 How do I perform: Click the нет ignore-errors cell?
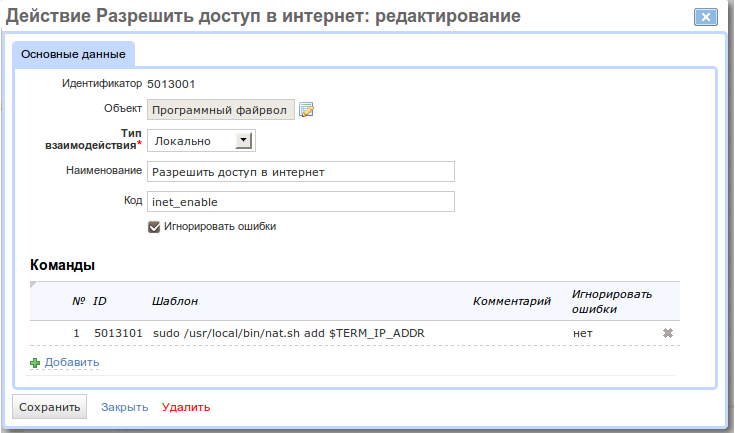tap(583, 334)
